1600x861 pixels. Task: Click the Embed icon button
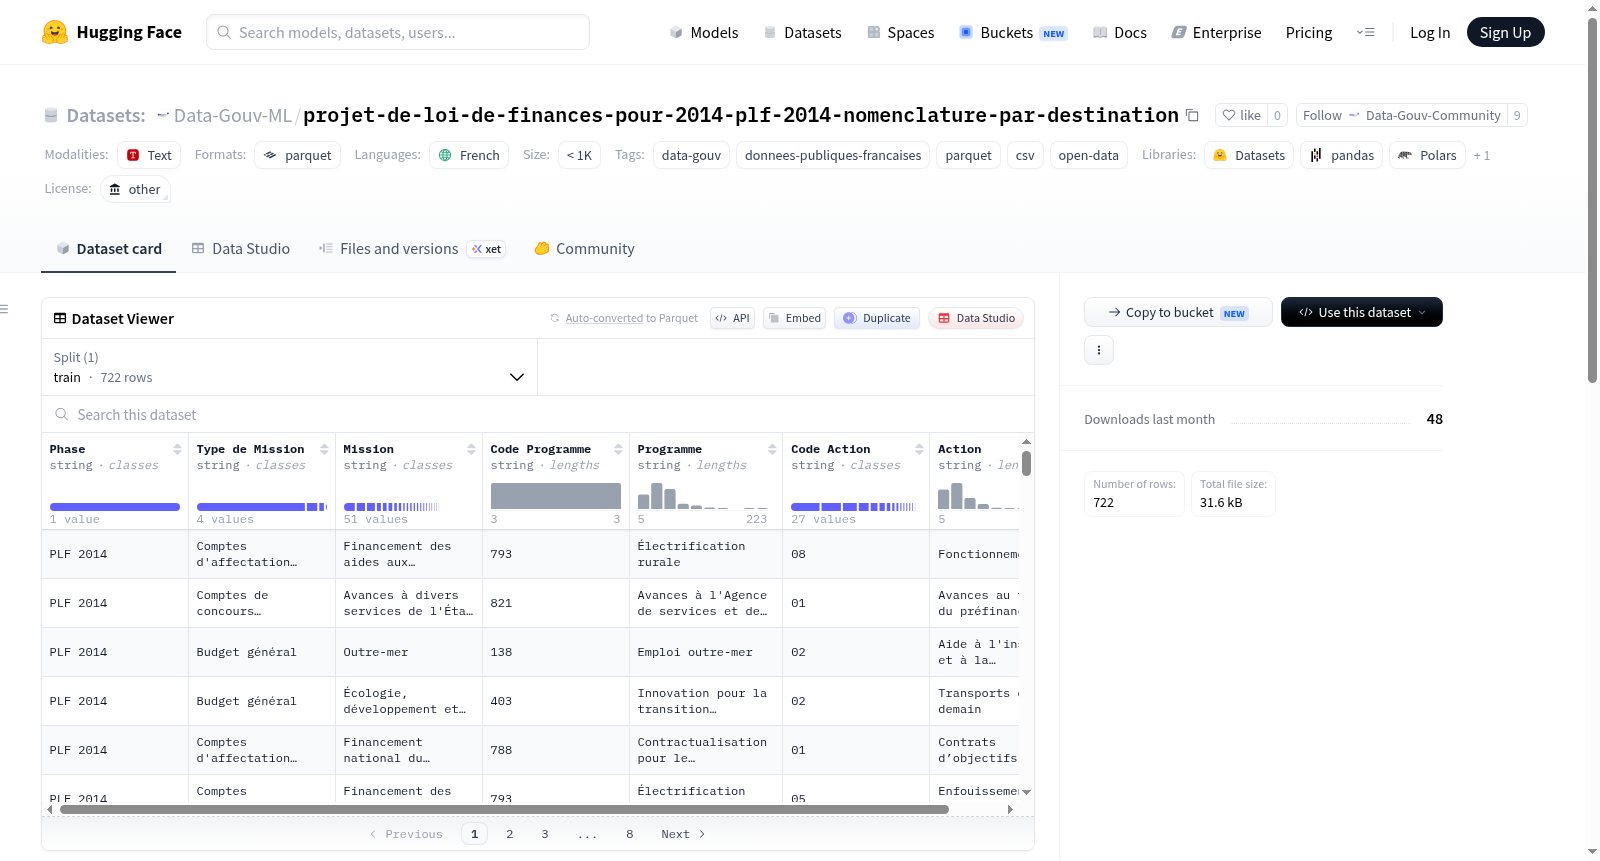794,318
